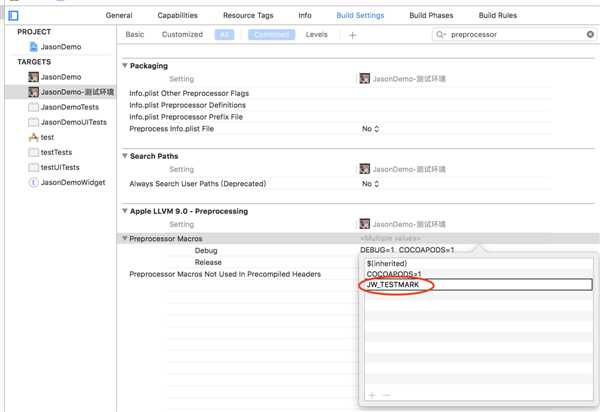Collapse the Packaging section
The height and width of the screenshot is (412, 600).
(125, 65)
